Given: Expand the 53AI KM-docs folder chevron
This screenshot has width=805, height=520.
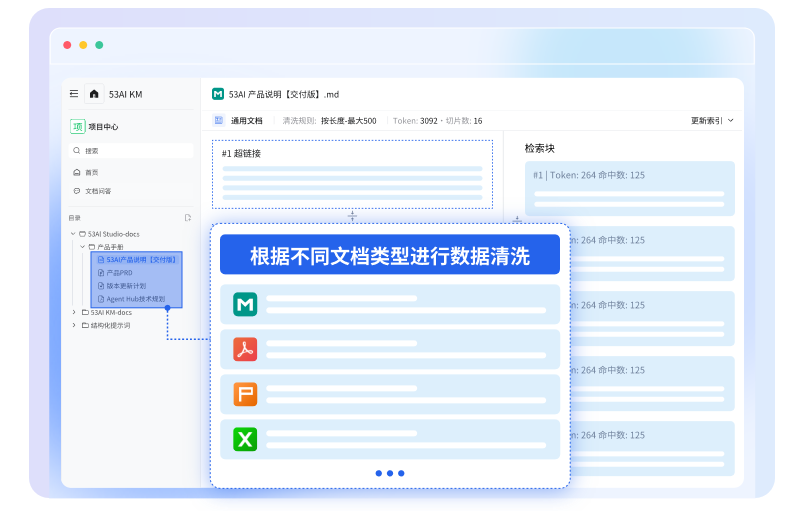Looking at the screenshot, I should click(x=74, y=312).
